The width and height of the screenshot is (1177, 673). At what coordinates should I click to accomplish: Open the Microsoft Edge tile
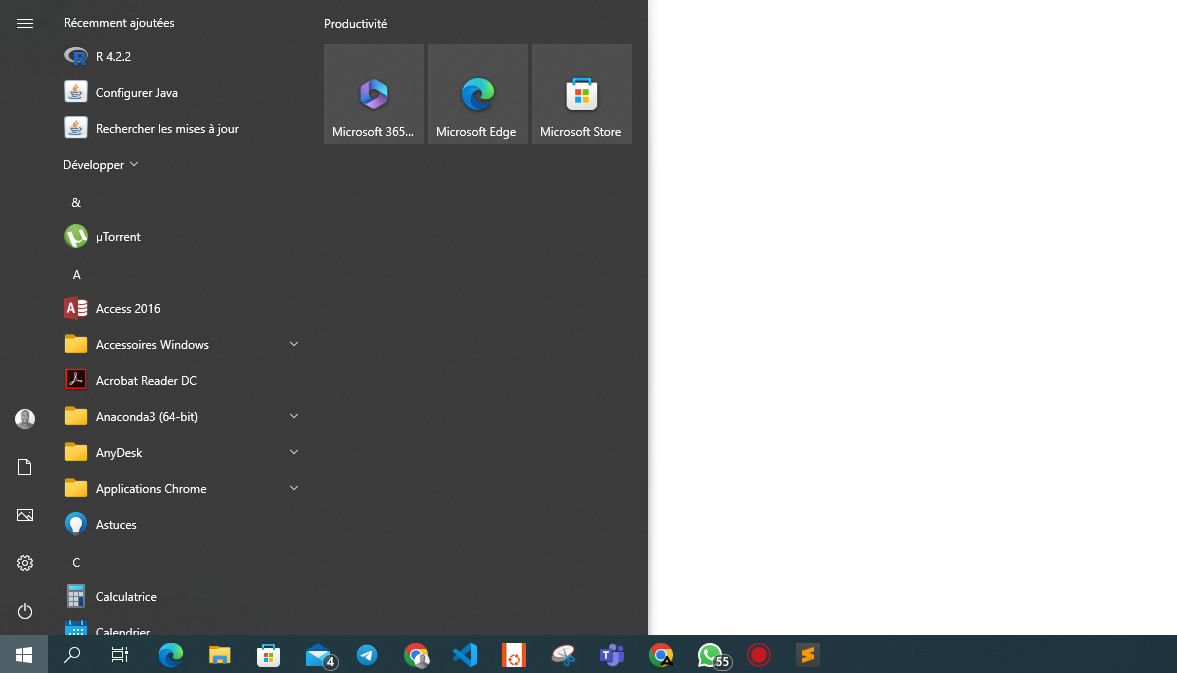coord(477,94)
